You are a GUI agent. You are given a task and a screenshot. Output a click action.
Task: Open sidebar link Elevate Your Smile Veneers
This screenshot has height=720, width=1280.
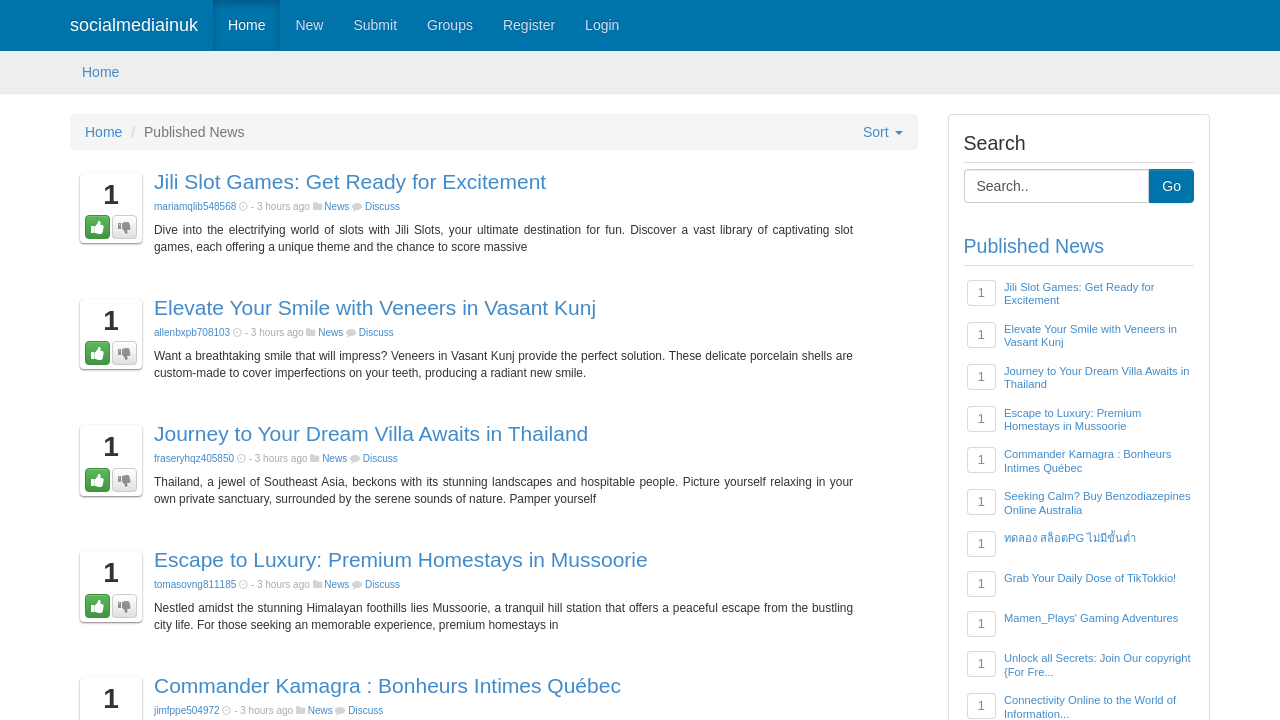coord(1090,335)
